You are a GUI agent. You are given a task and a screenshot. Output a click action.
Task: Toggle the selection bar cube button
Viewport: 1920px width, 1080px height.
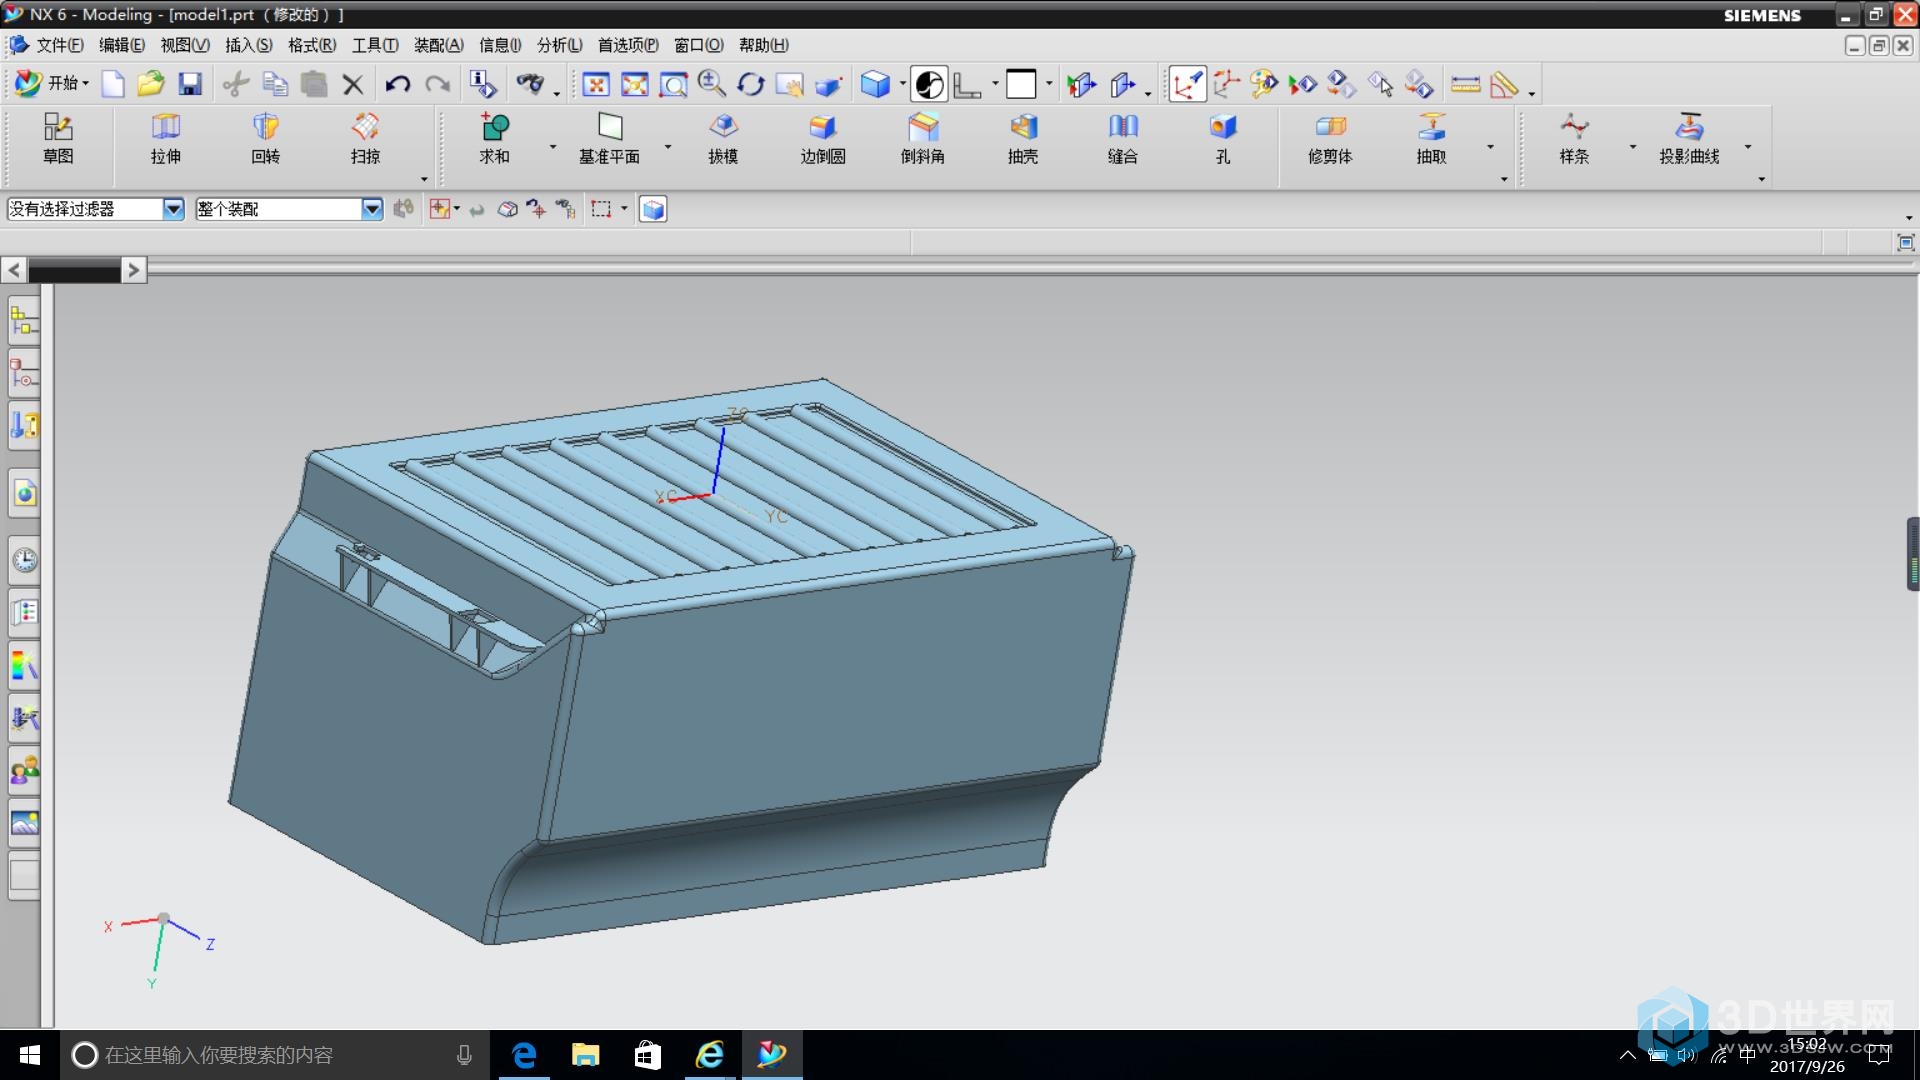pyautogui.click(x=653, y=209)
